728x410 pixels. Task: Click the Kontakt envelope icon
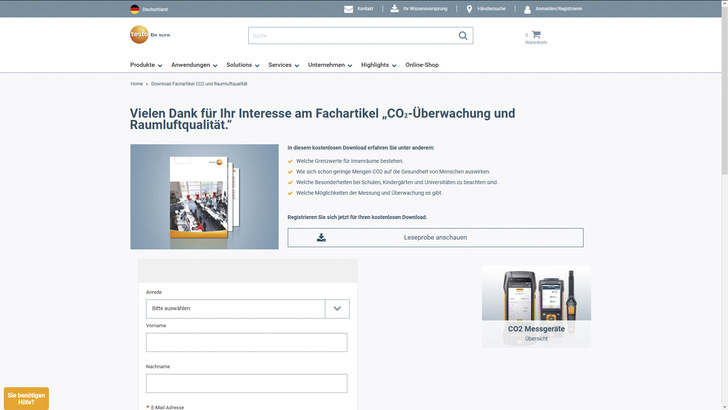click(x=348, y=8)
